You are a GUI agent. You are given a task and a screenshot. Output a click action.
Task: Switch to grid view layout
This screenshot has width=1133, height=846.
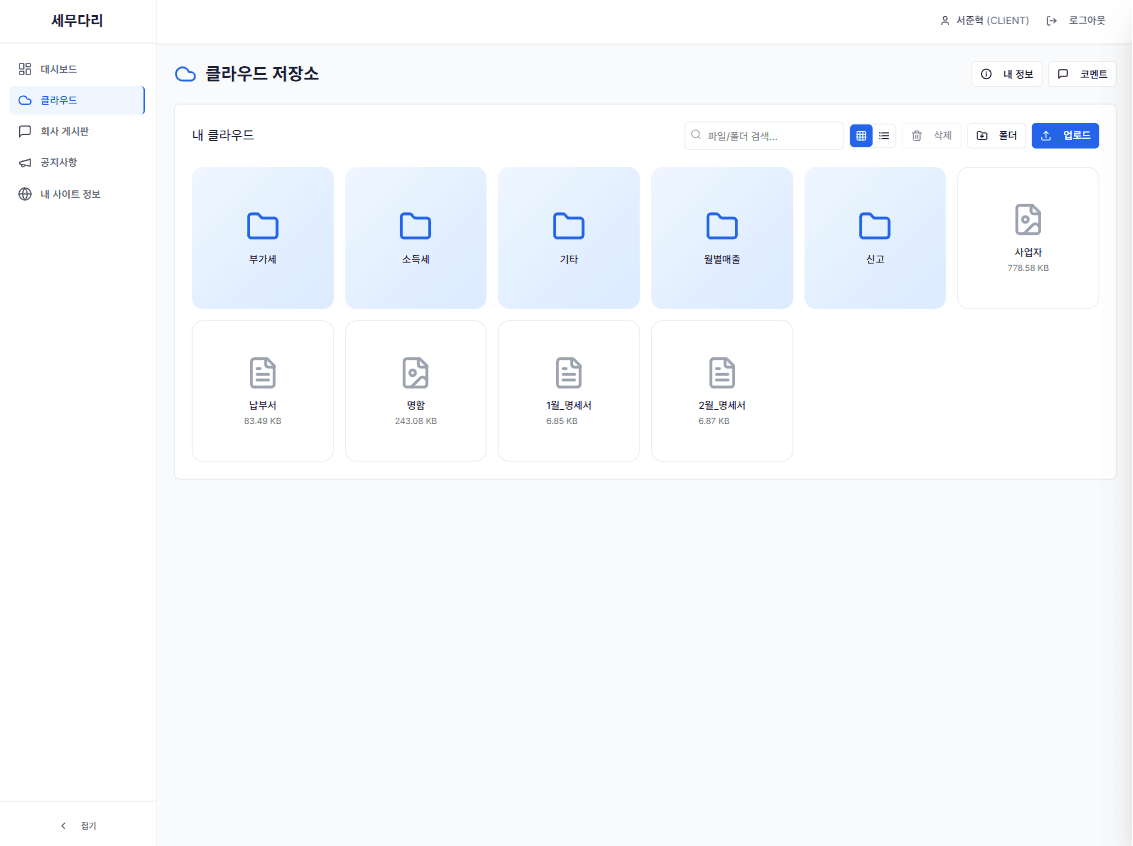[x=861, y=135]
